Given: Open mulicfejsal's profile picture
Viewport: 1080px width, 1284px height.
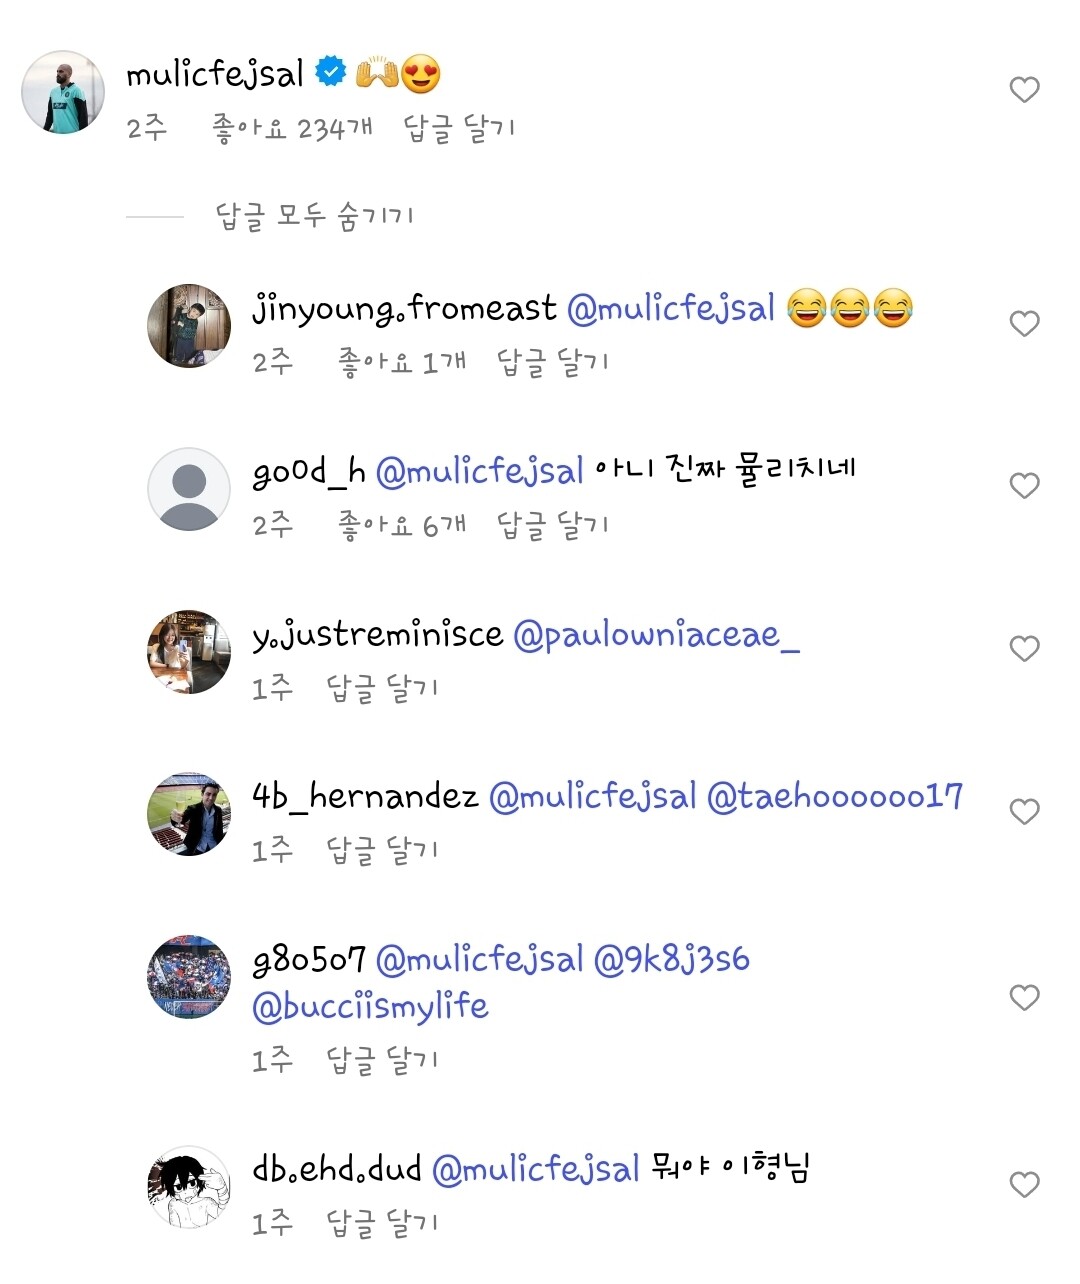Looking at the screenshot, I should 63,92.
